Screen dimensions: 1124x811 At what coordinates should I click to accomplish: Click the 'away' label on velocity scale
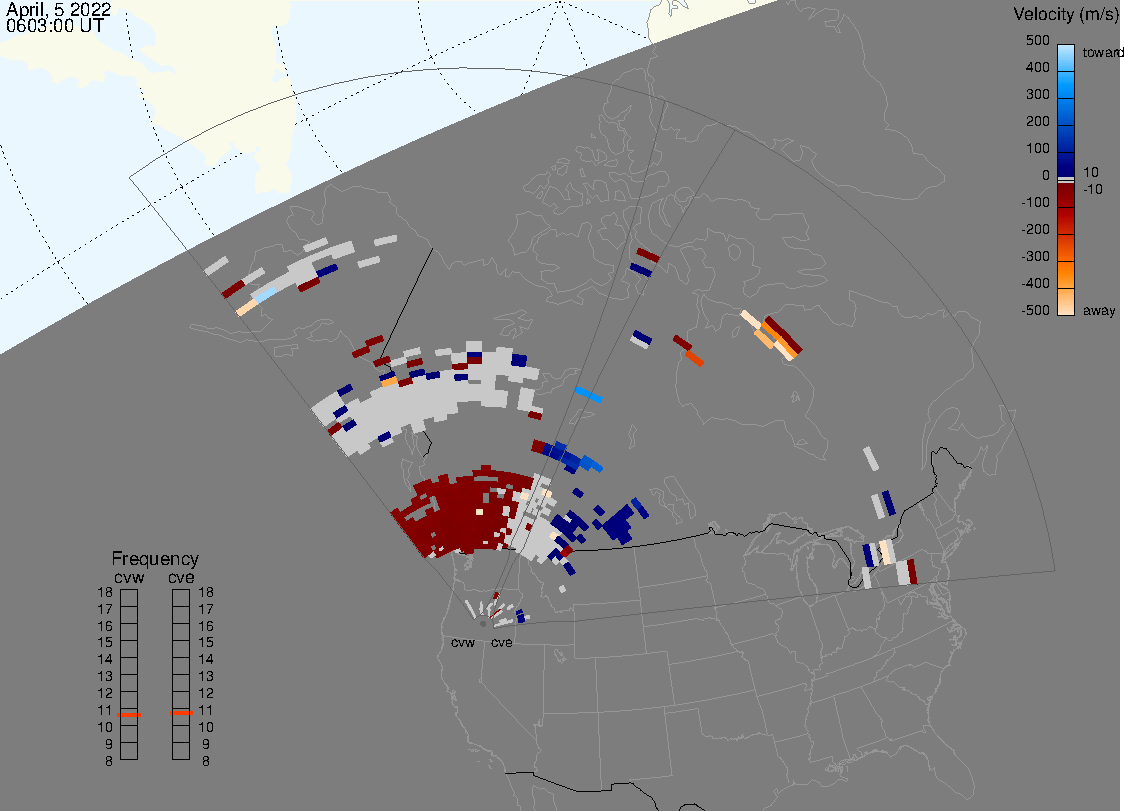[x=1099, y=310]
